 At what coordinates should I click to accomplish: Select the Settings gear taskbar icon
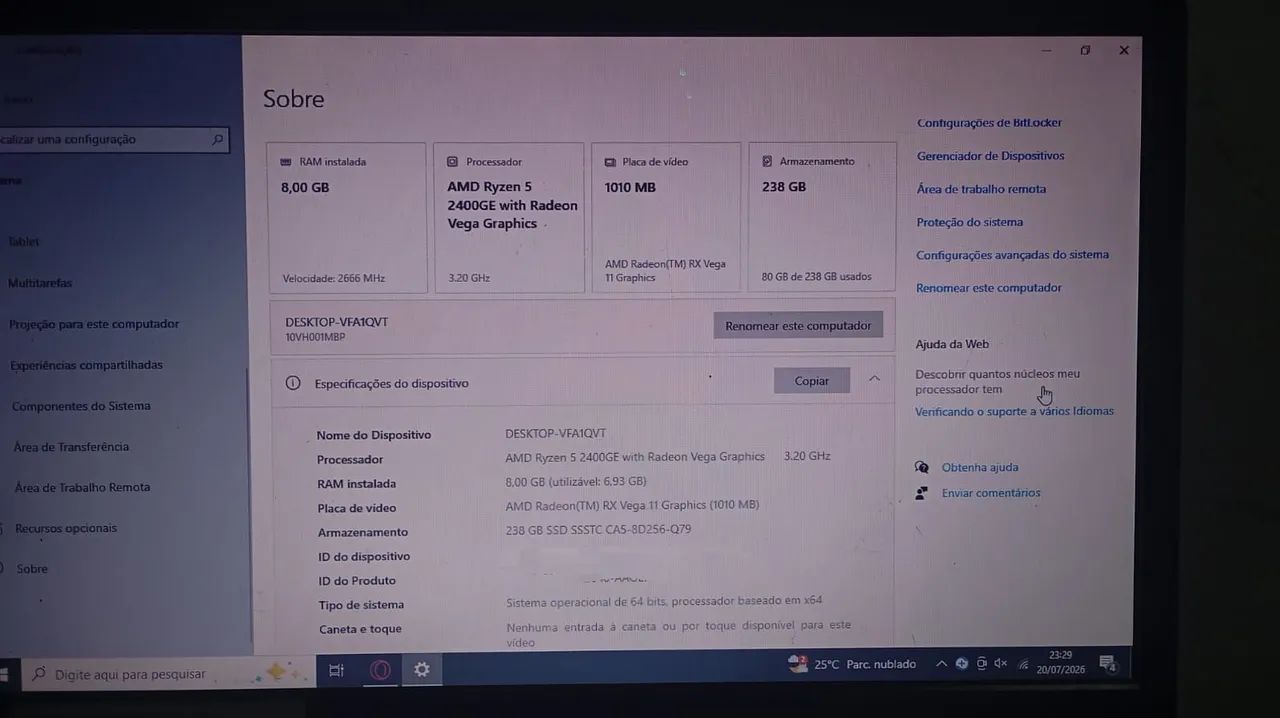pos(422,670)
